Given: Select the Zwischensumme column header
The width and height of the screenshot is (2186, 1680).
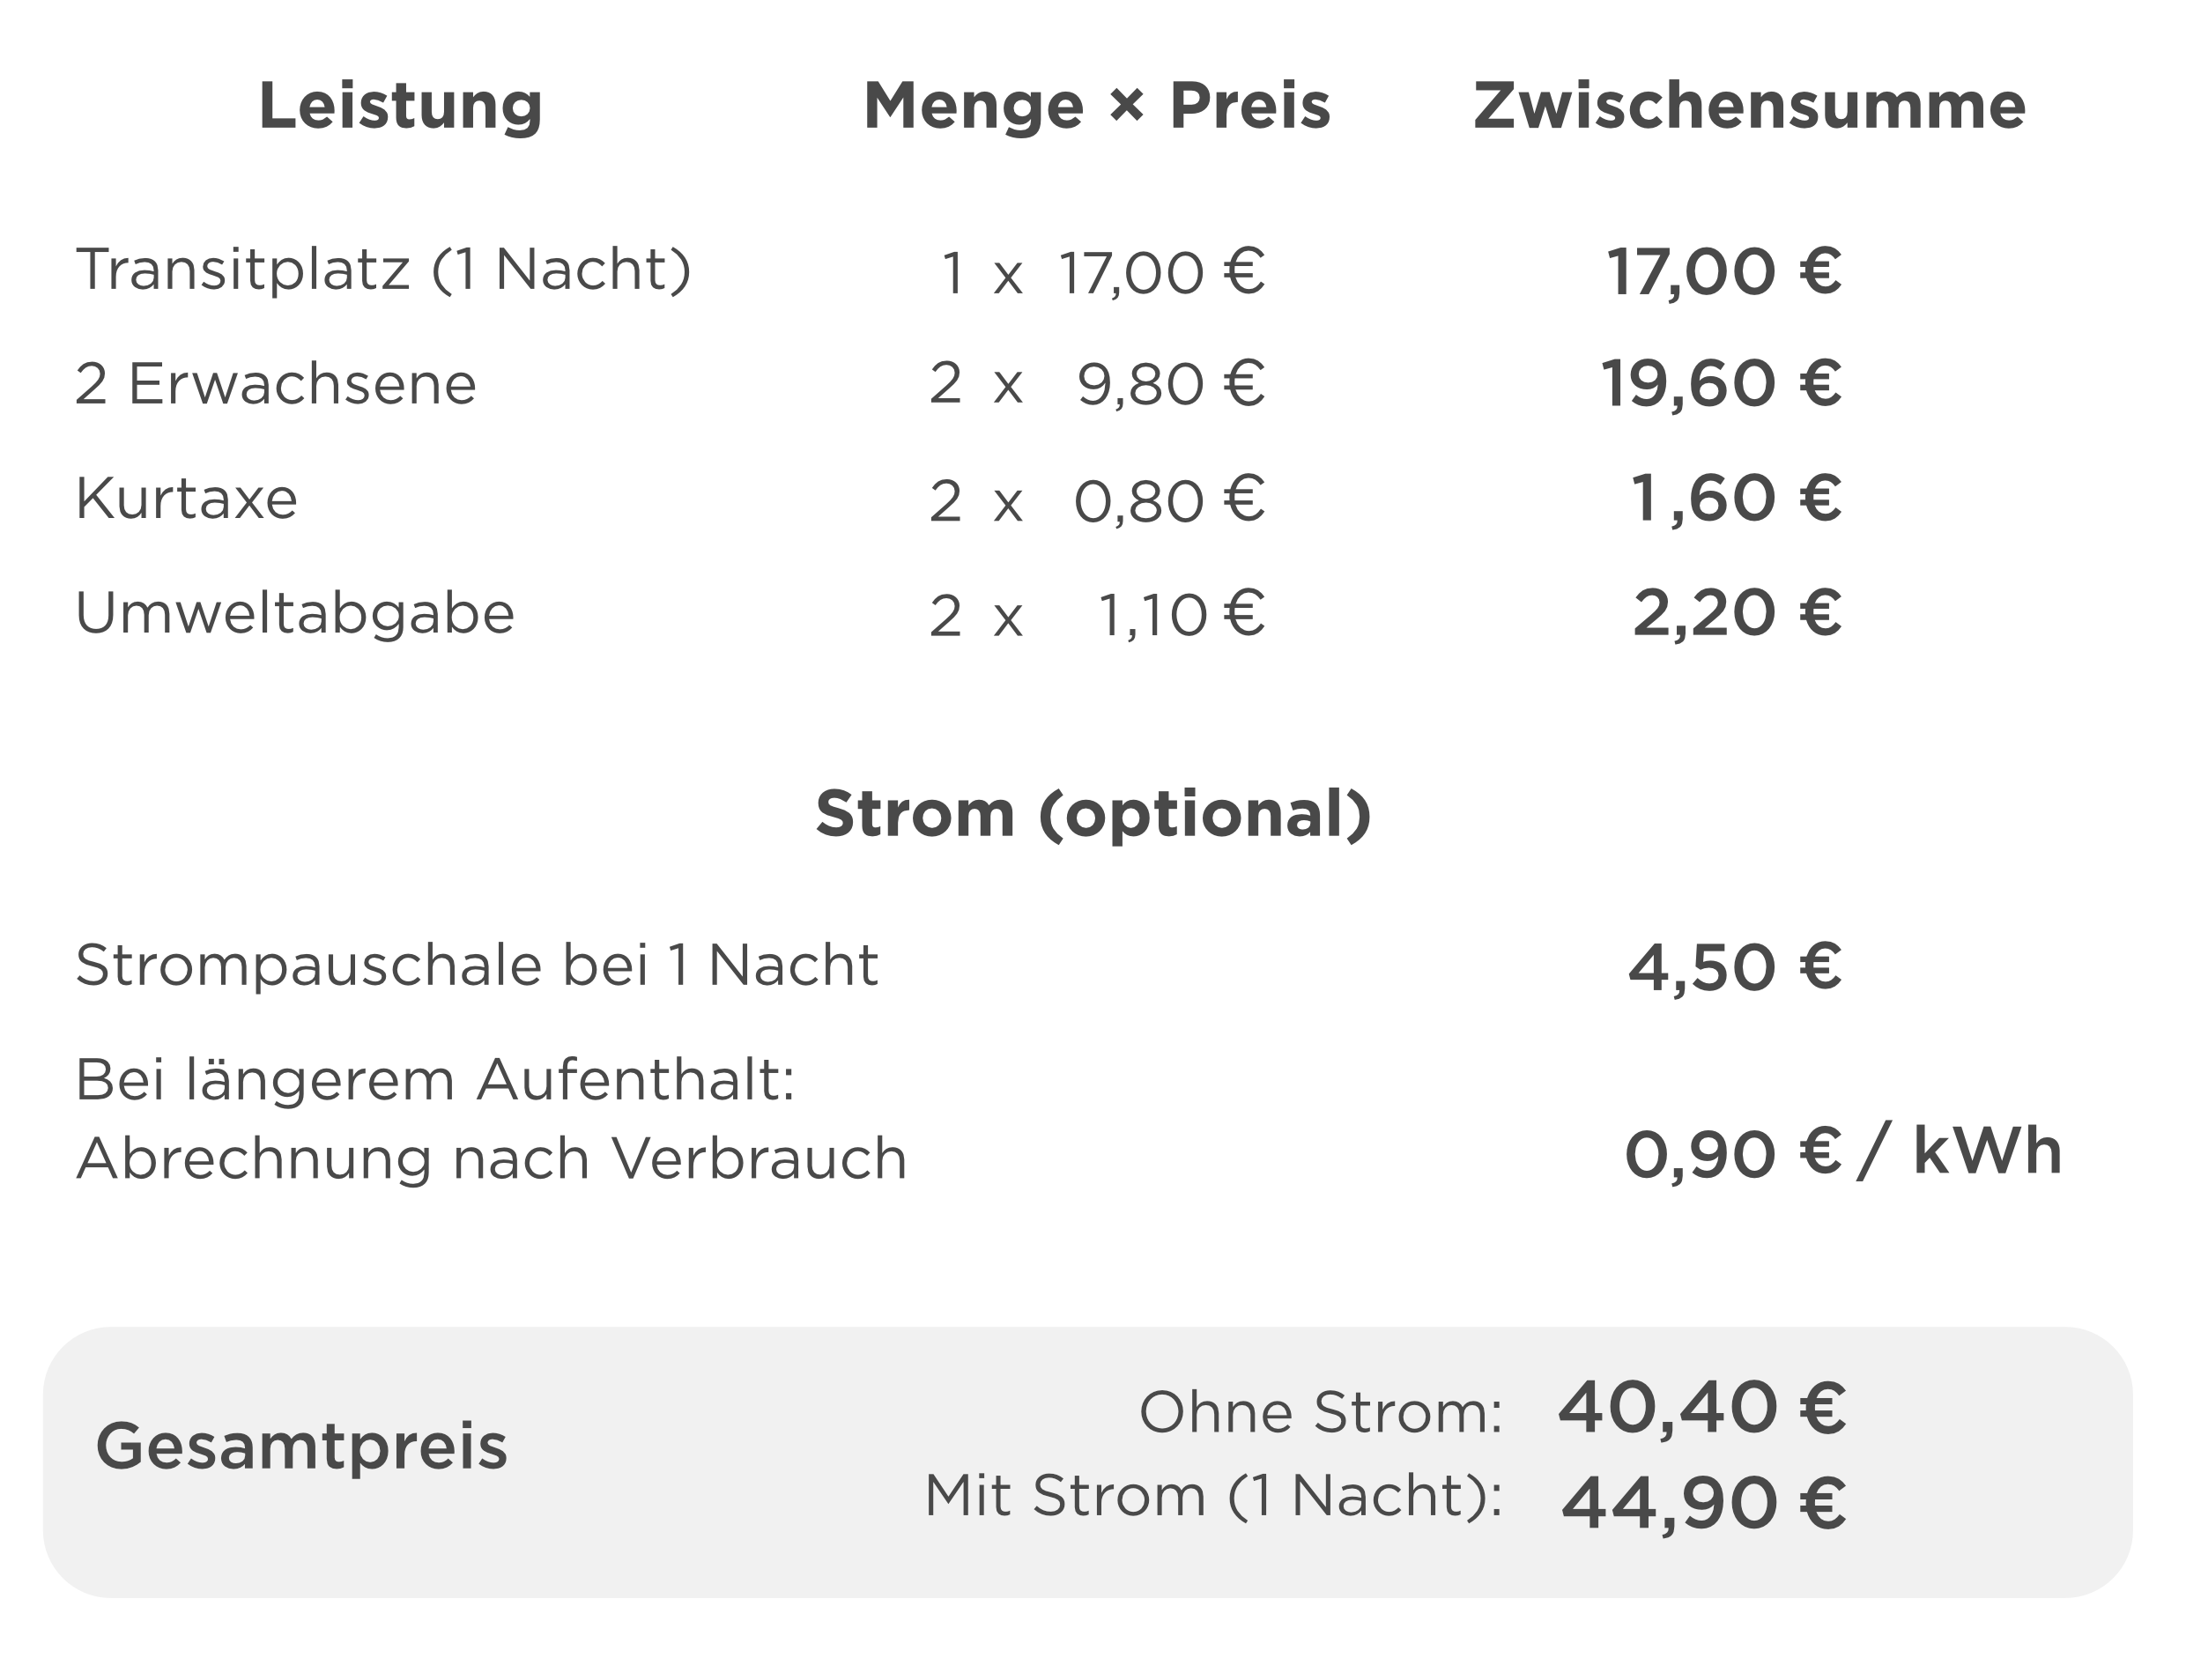Looking at the screenshot, I should pyautogui.click(x=1749, y=105).
